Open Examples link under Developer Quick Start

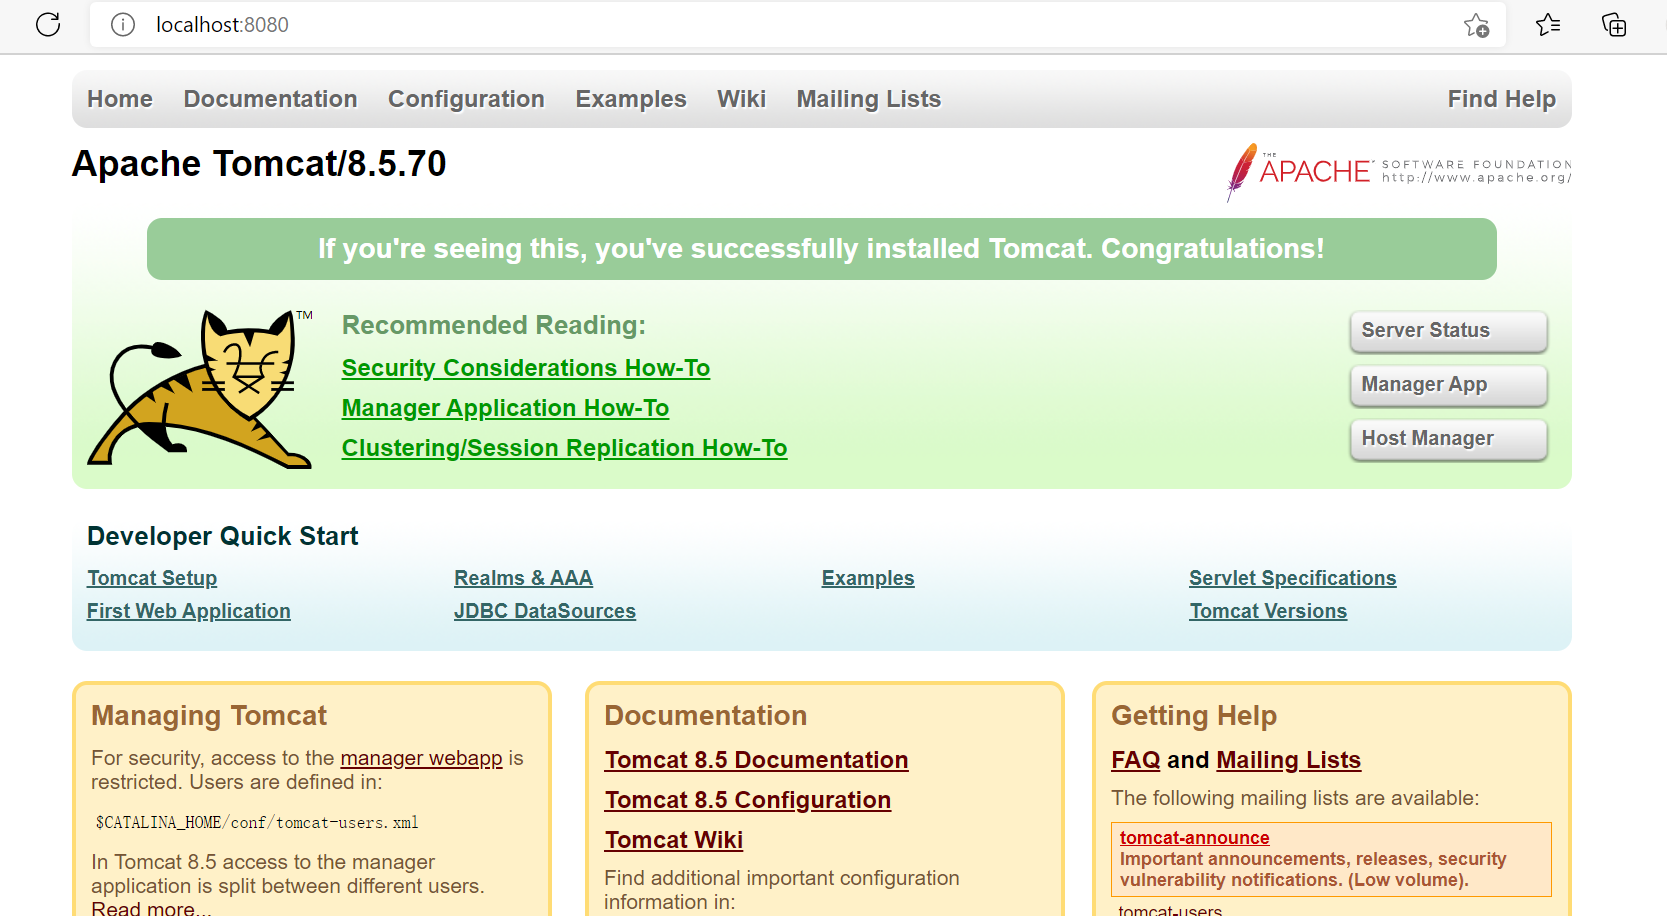point(868,578)
